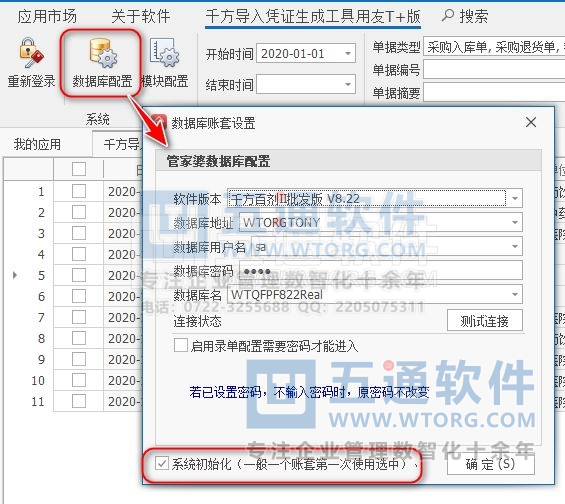Switch to the 我的应用 tab
Image resolution: width=565 pixels, height=504 pixels.
pyautogui.click(x=37, y=144)
